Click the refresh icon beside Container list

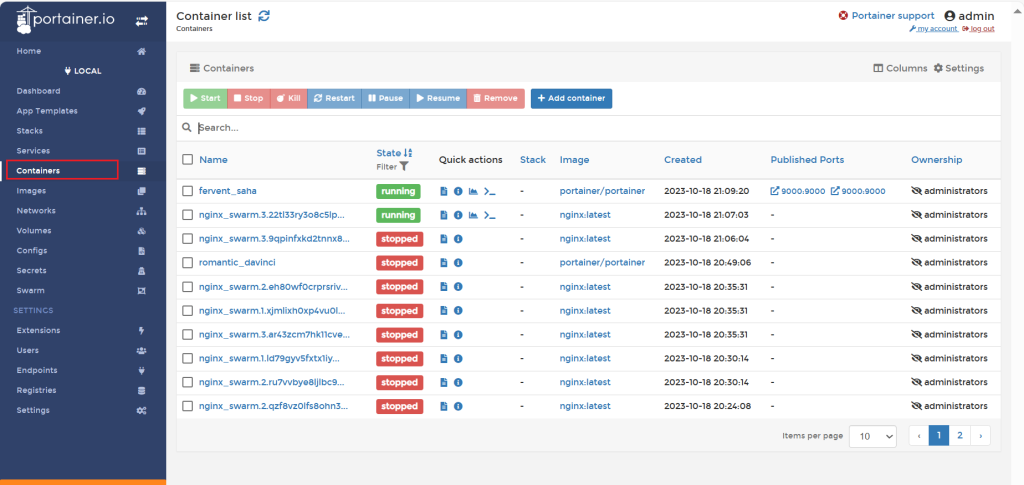click(x=264, y=16)
